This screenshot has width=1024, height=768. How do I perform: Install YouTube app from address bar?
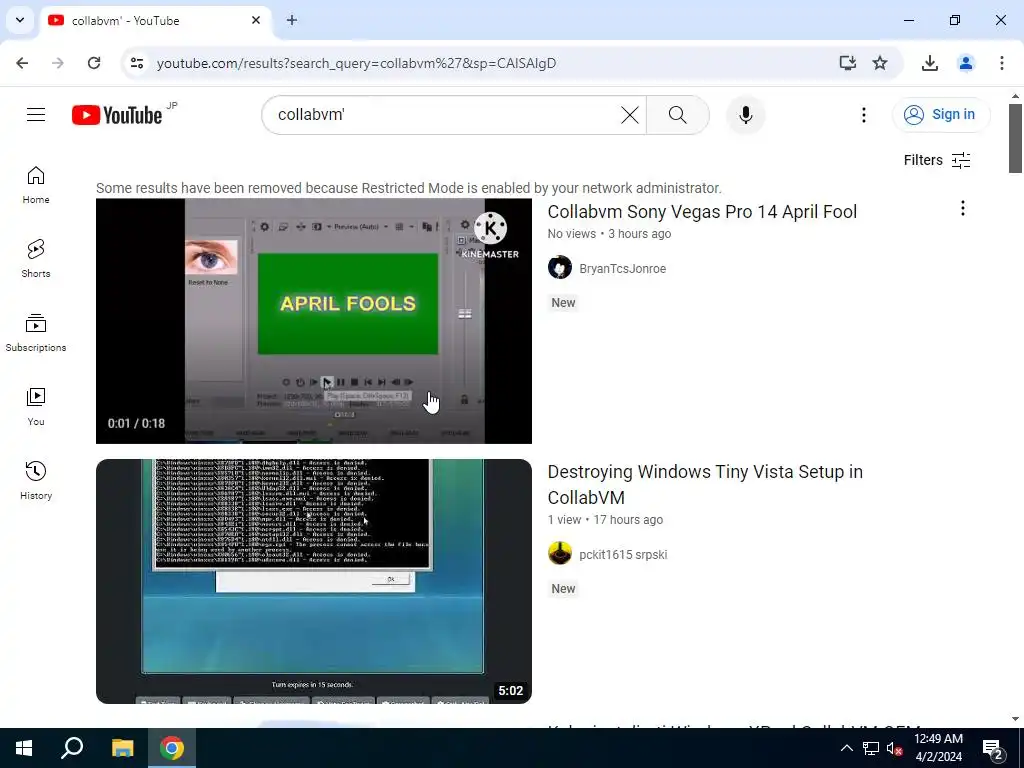847,63
